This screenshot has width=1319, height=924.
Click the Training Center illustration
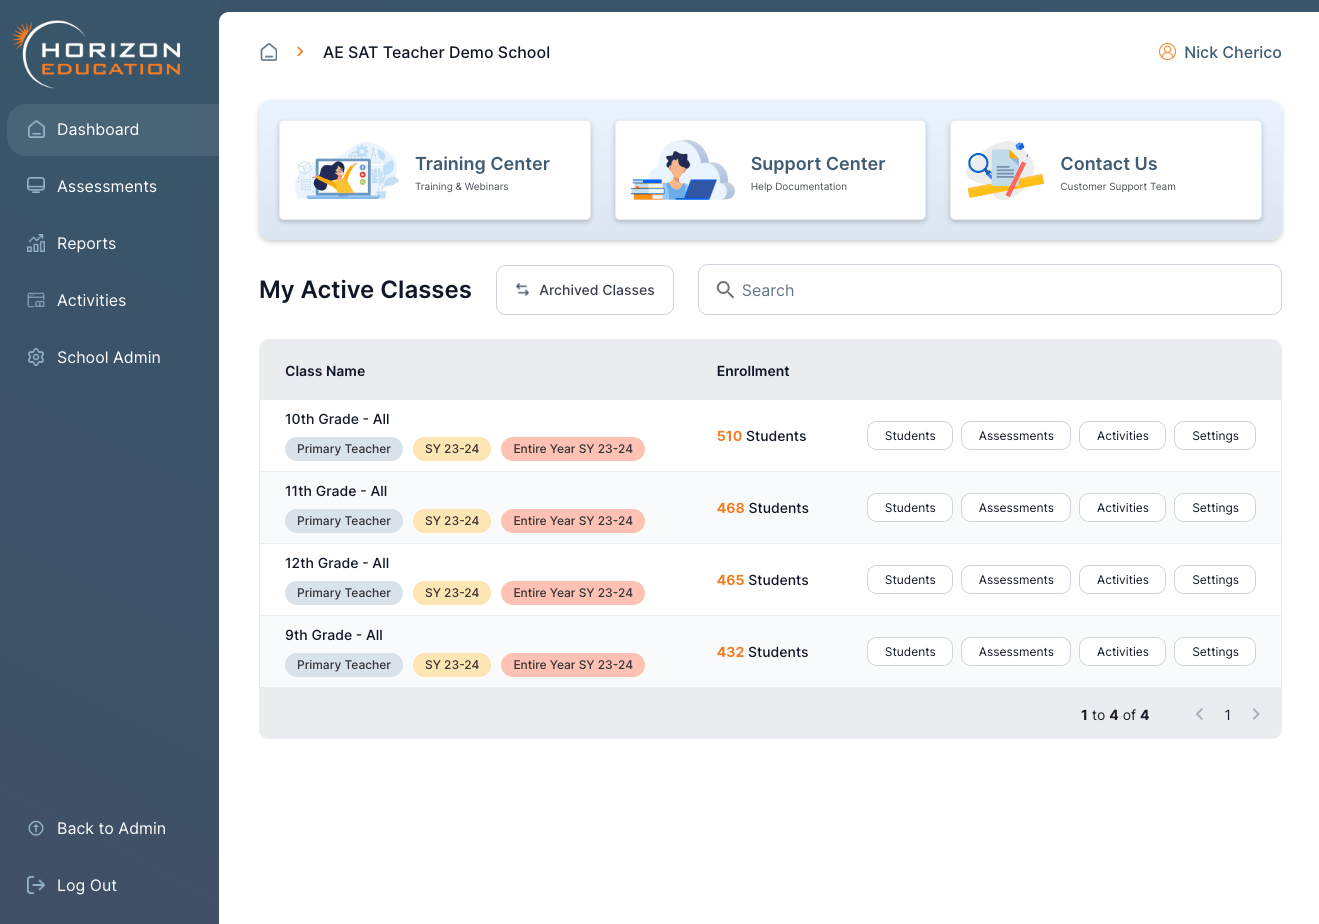click(x=344, y=170)
